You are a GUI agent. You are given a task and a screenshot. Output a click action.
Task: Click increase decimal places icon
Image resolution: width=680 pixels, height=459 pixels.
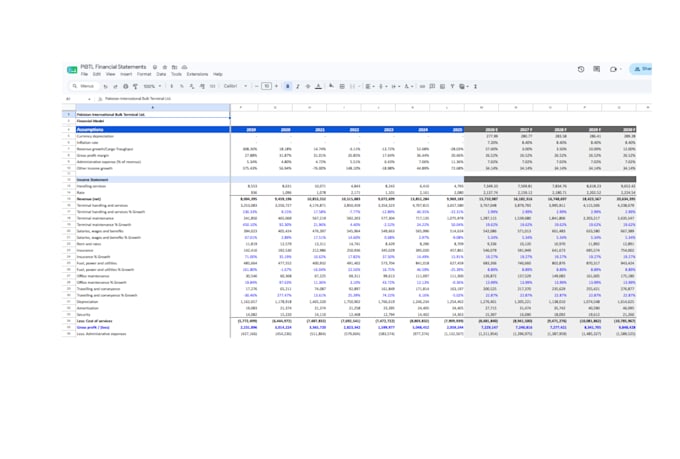point(203,86)
